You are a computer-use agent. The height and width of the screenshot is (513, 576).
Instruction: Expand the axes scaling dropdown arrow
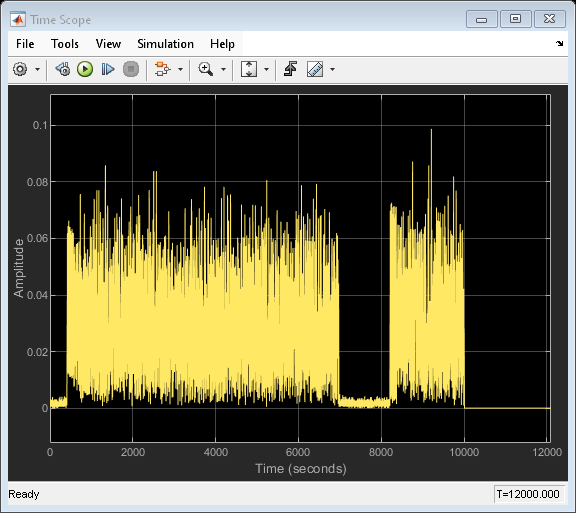pos(267,69)
